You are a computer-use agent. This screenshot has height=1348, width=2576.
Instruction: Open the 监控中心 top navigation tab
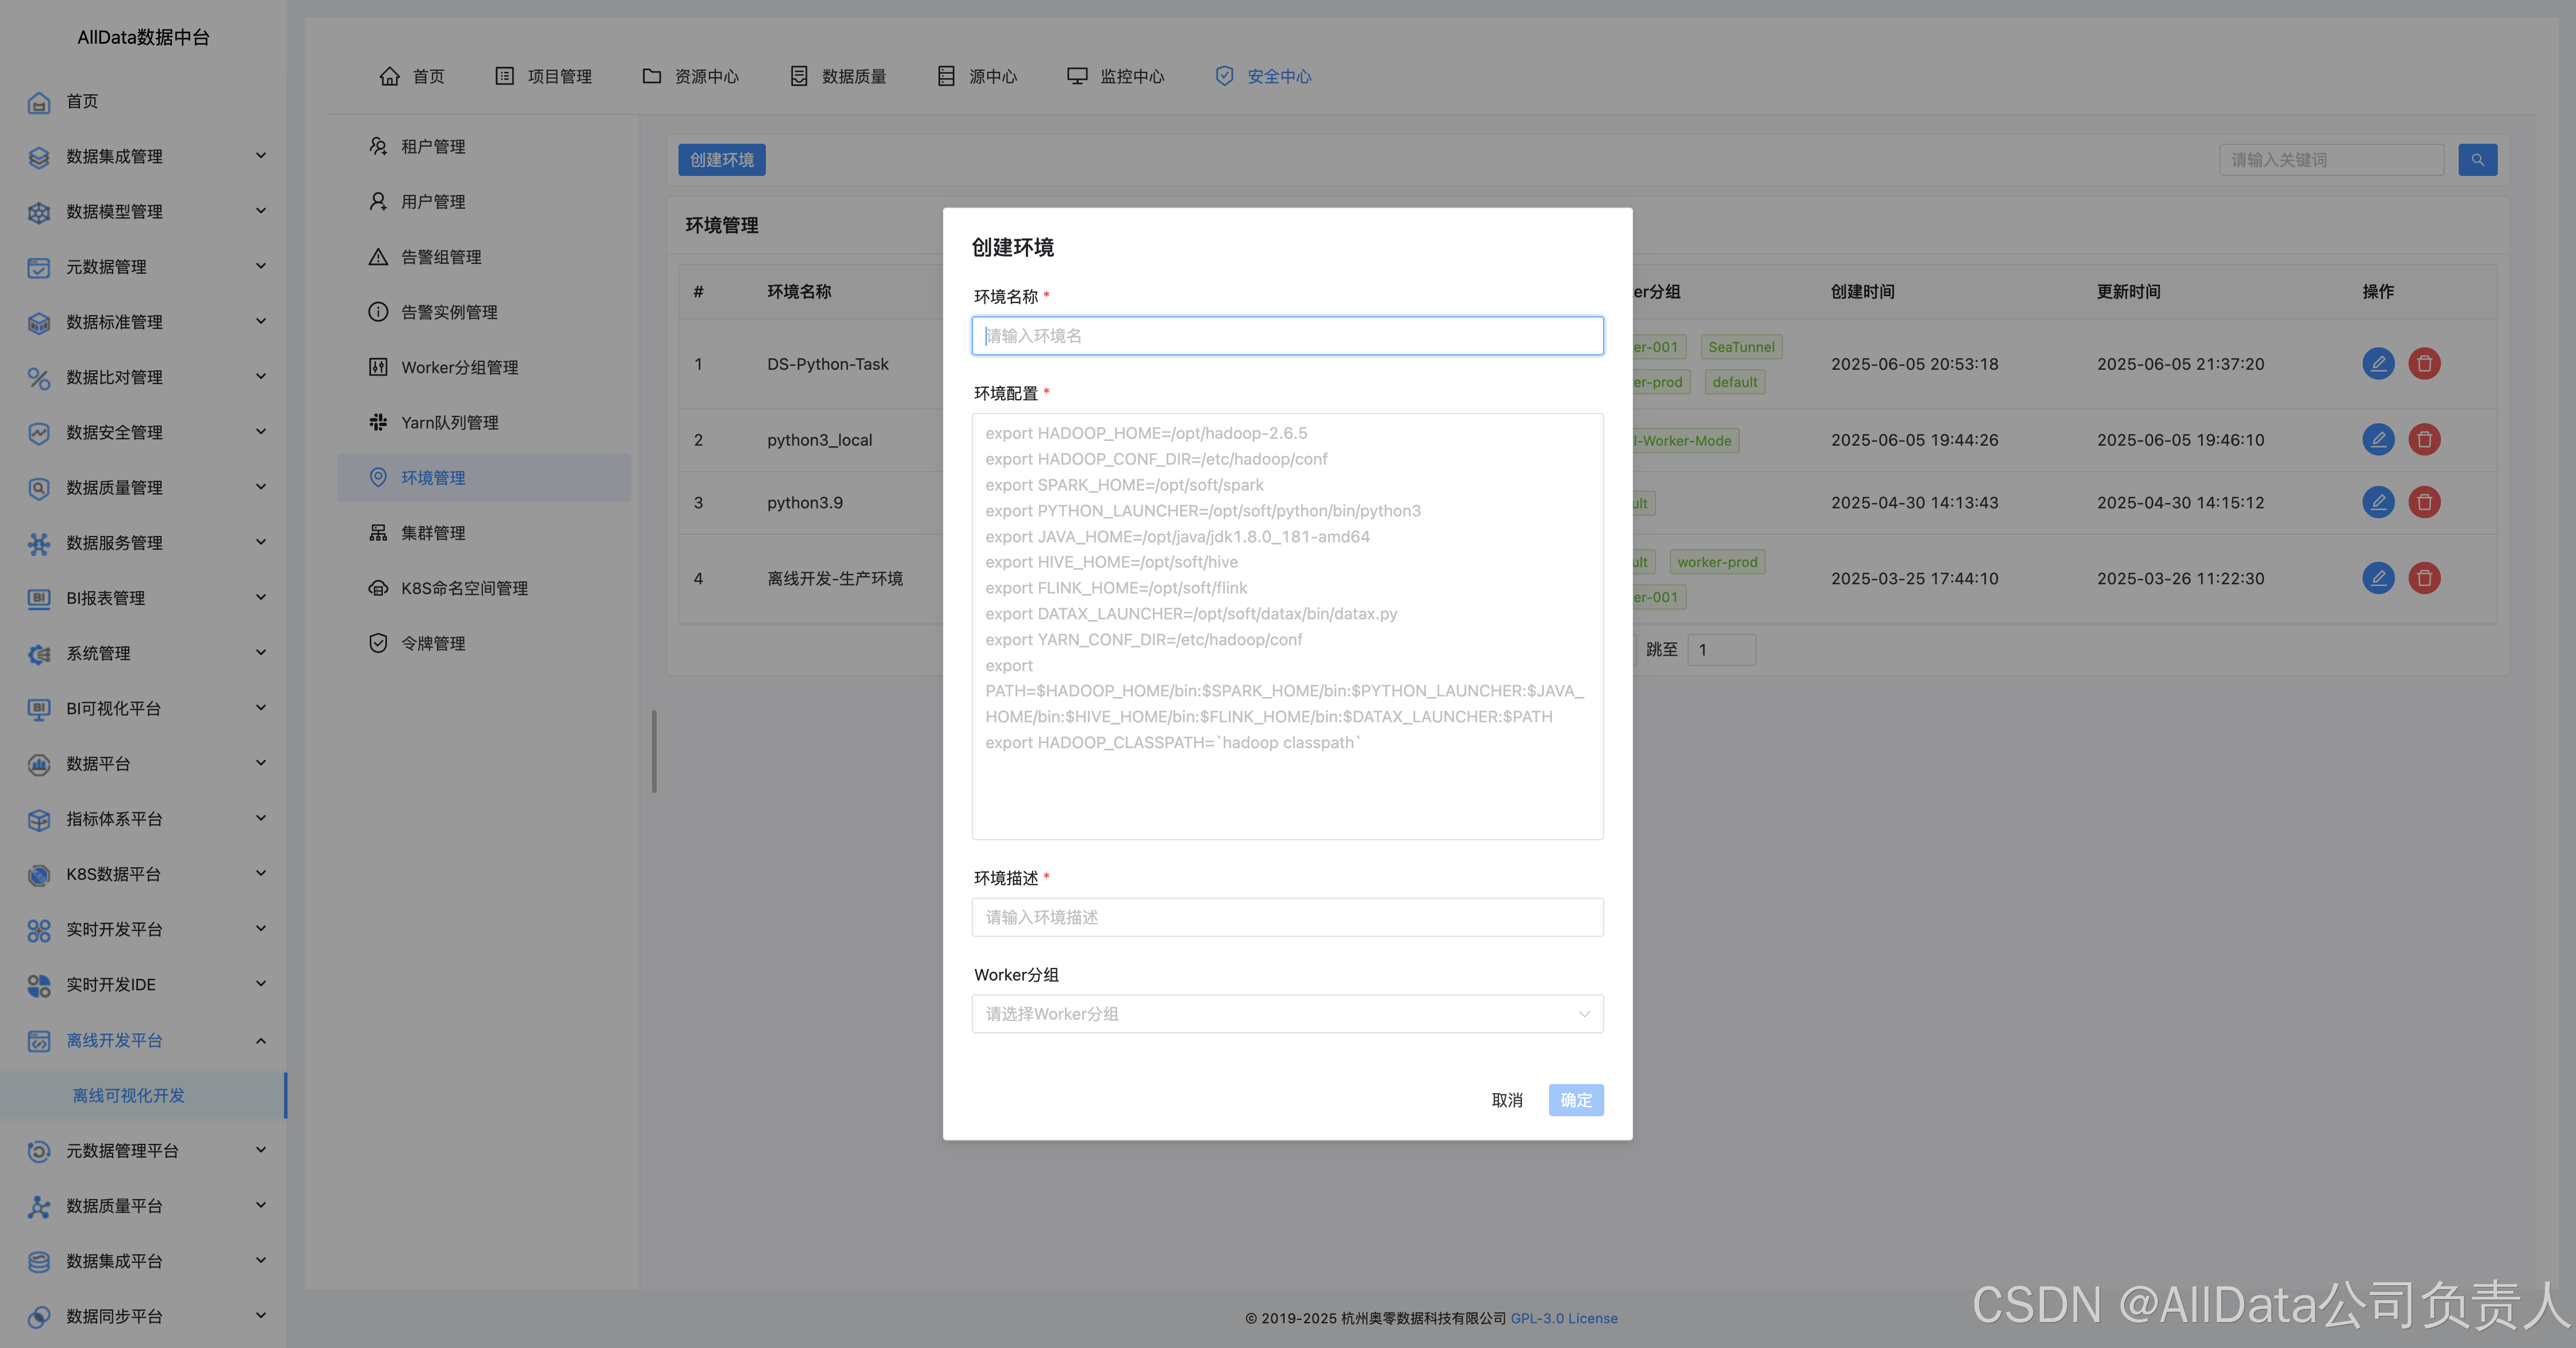[x=1116, y=77]
